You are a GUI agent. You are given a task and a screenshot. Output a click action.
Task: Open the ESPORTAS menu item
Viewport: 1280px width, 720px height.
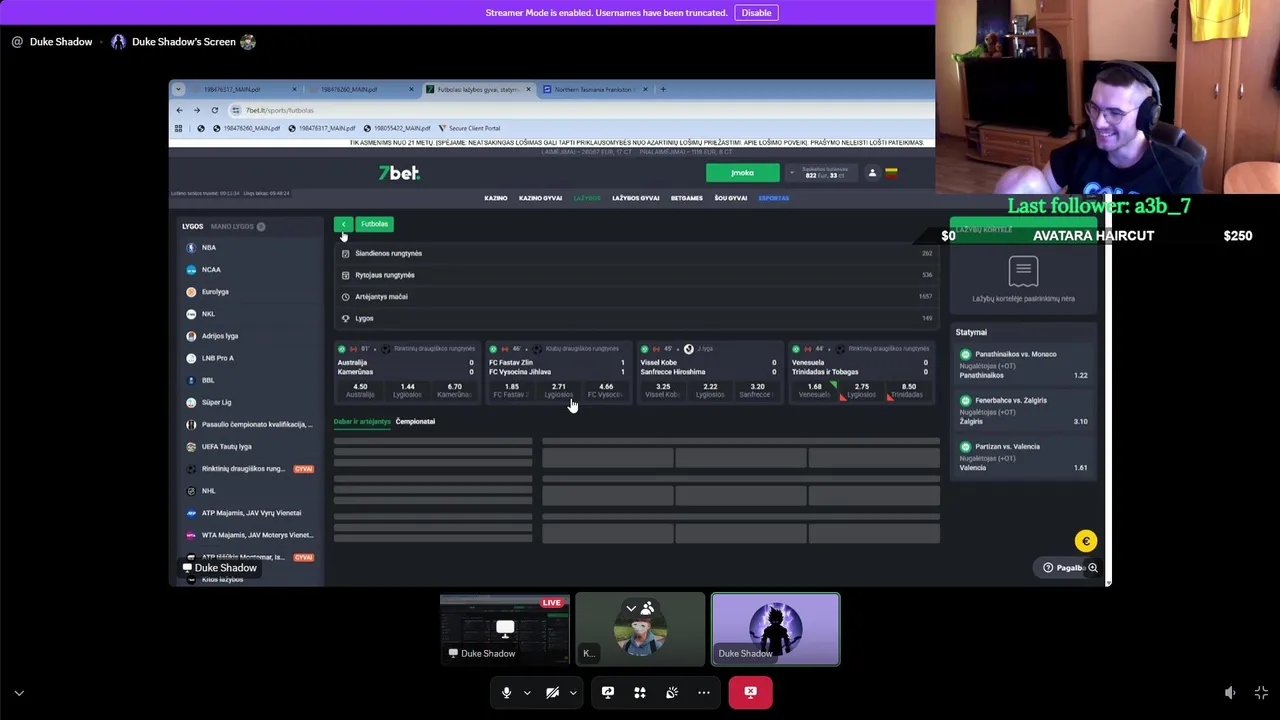(773, 198)
